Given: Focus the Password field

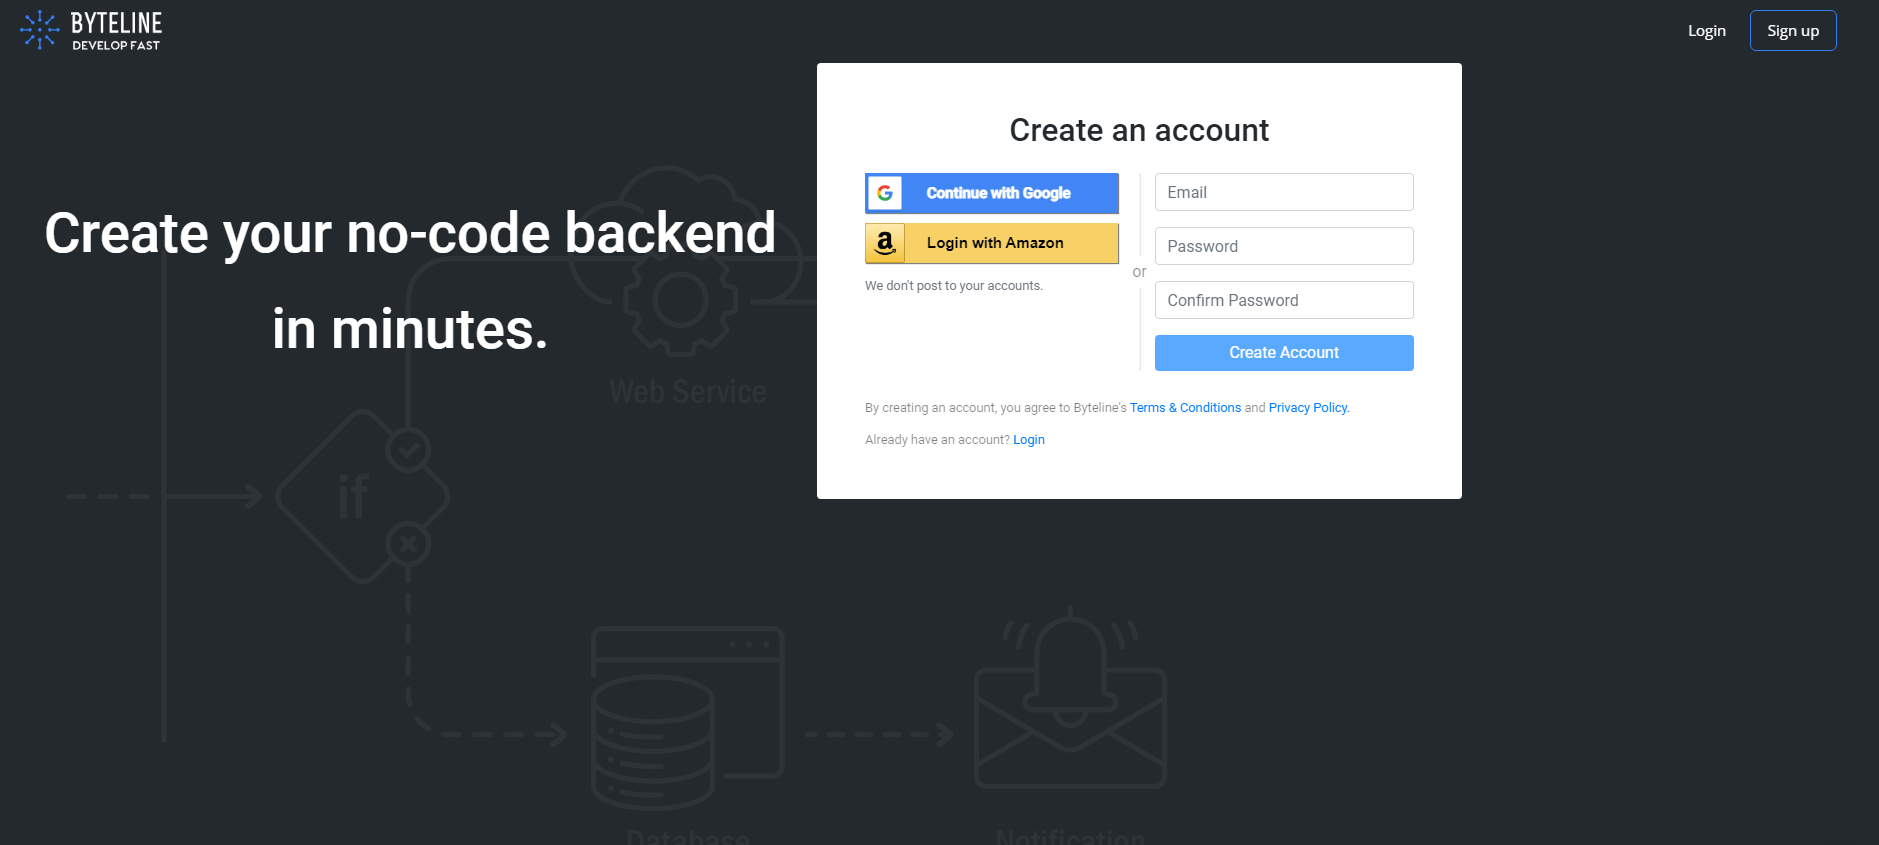Looking at the screenshot, I should (1284, 246).
